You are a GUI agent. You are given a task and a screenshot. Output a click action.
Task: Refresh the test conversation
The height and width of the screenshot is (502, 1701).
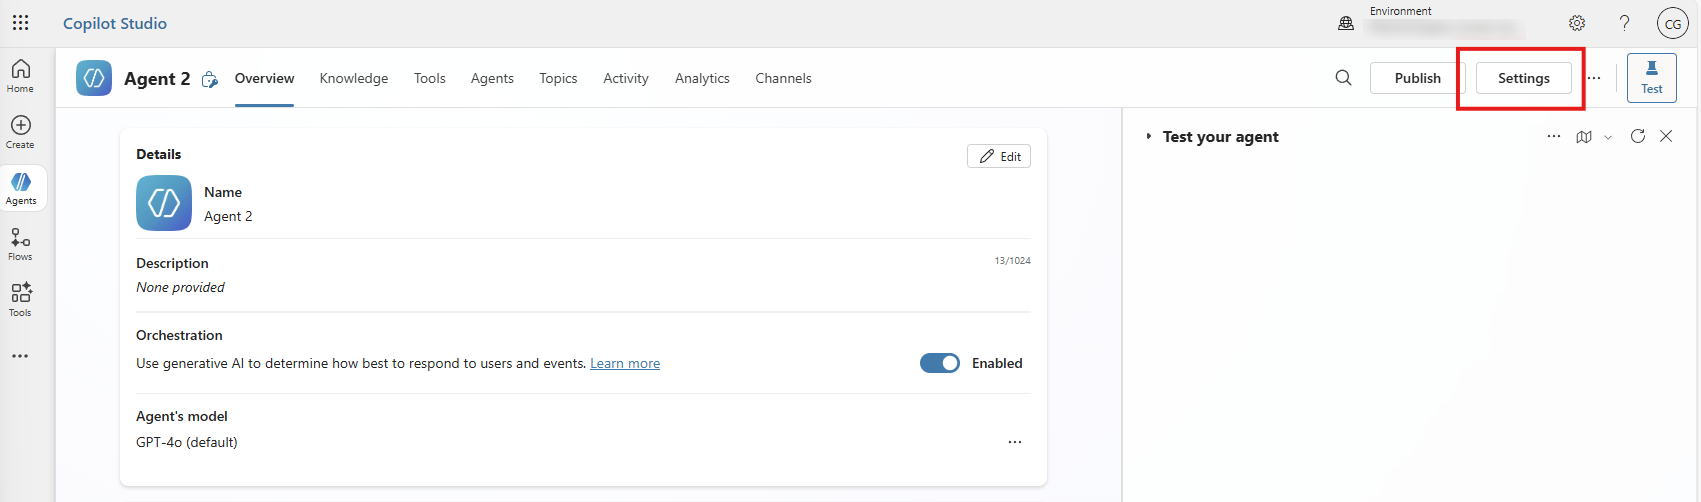(x=1638, y=136)
